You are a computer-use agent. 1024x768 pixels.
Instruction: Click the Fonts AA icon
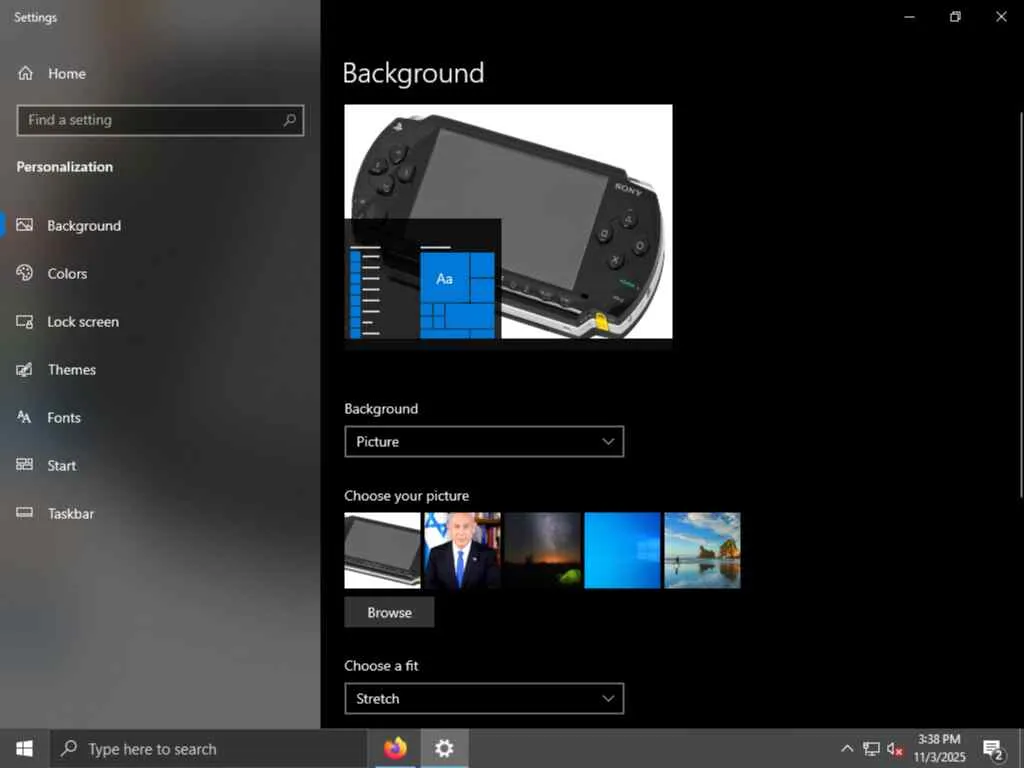click(24, 417)
